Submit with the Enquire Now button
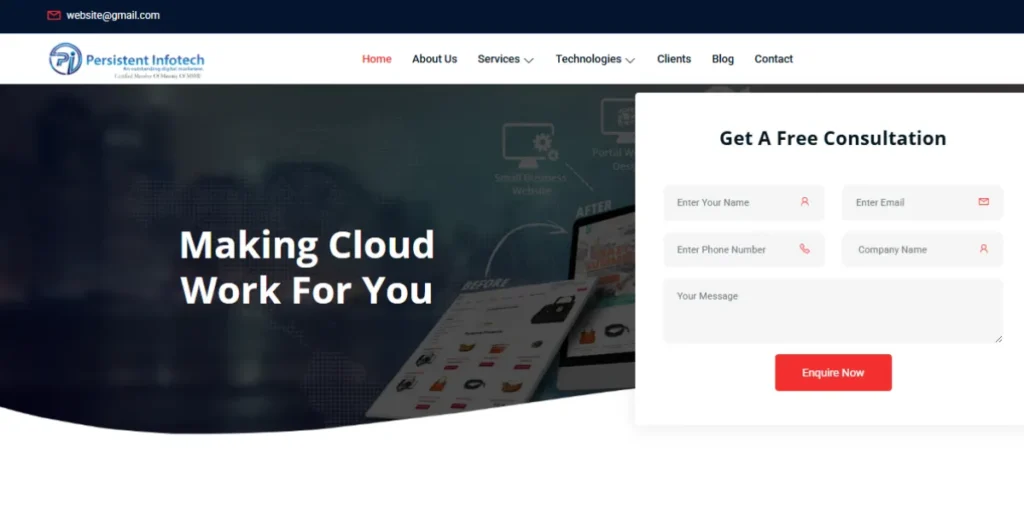This screenshot has height=512, width=1024. click(833, 373)
